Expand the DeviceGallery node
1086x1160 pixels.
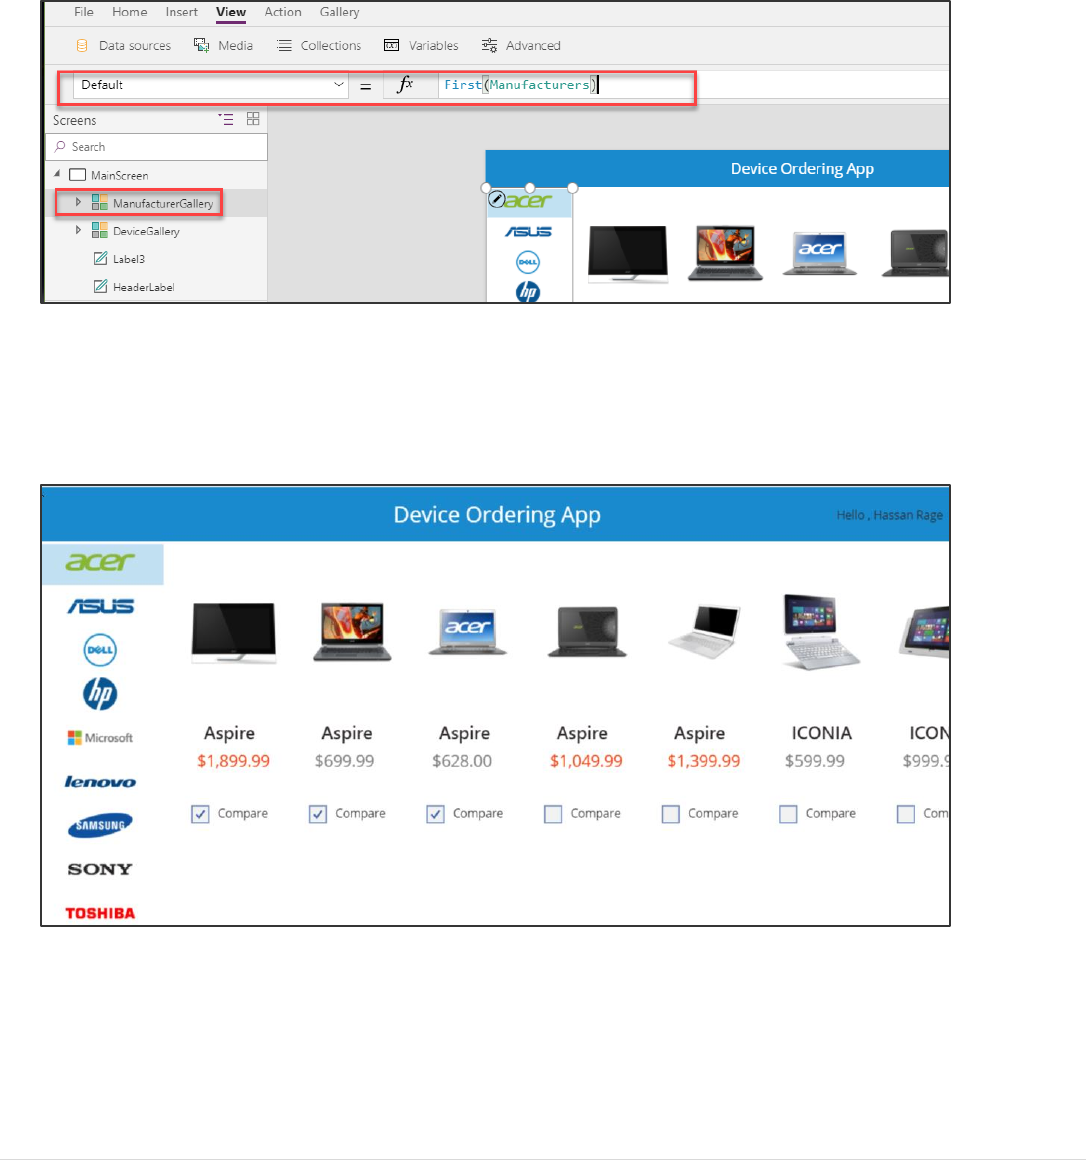78,230
